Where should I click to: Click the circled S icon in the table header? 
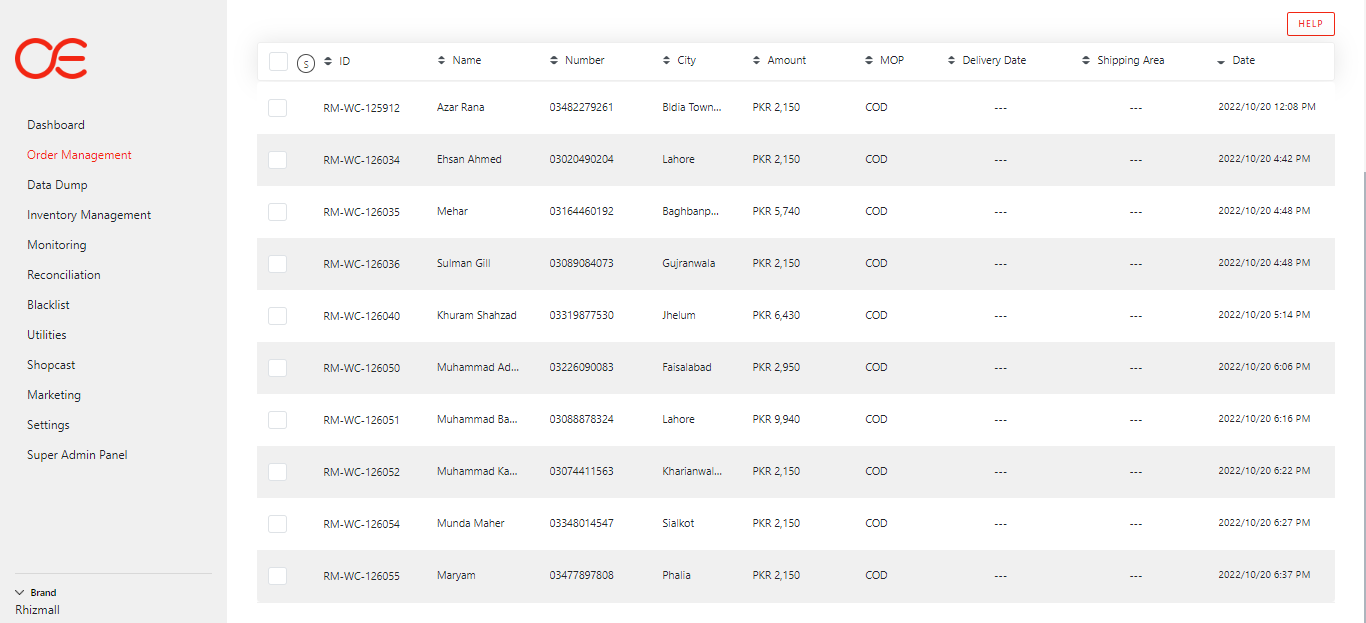click(306, 63)
